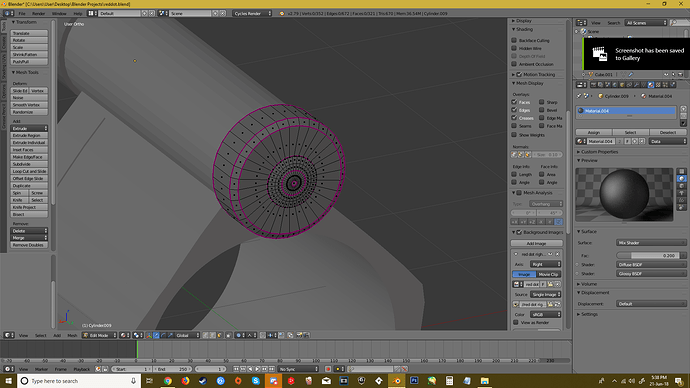
Task: Enable View as Render checkbox
Action: point(516,322)
